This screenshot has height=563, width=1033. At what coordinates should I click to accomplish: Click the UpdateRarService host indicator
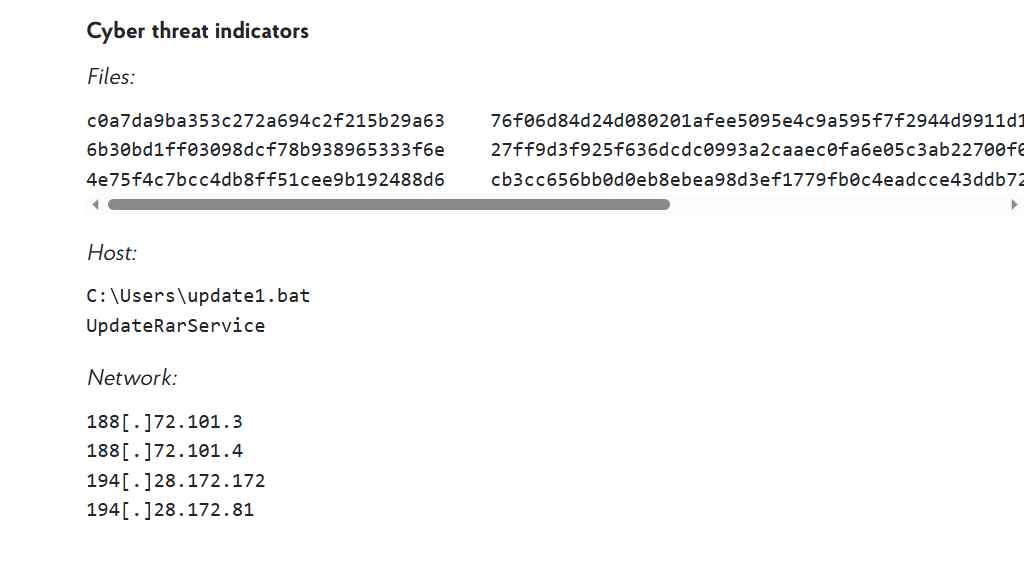[176, 325]
